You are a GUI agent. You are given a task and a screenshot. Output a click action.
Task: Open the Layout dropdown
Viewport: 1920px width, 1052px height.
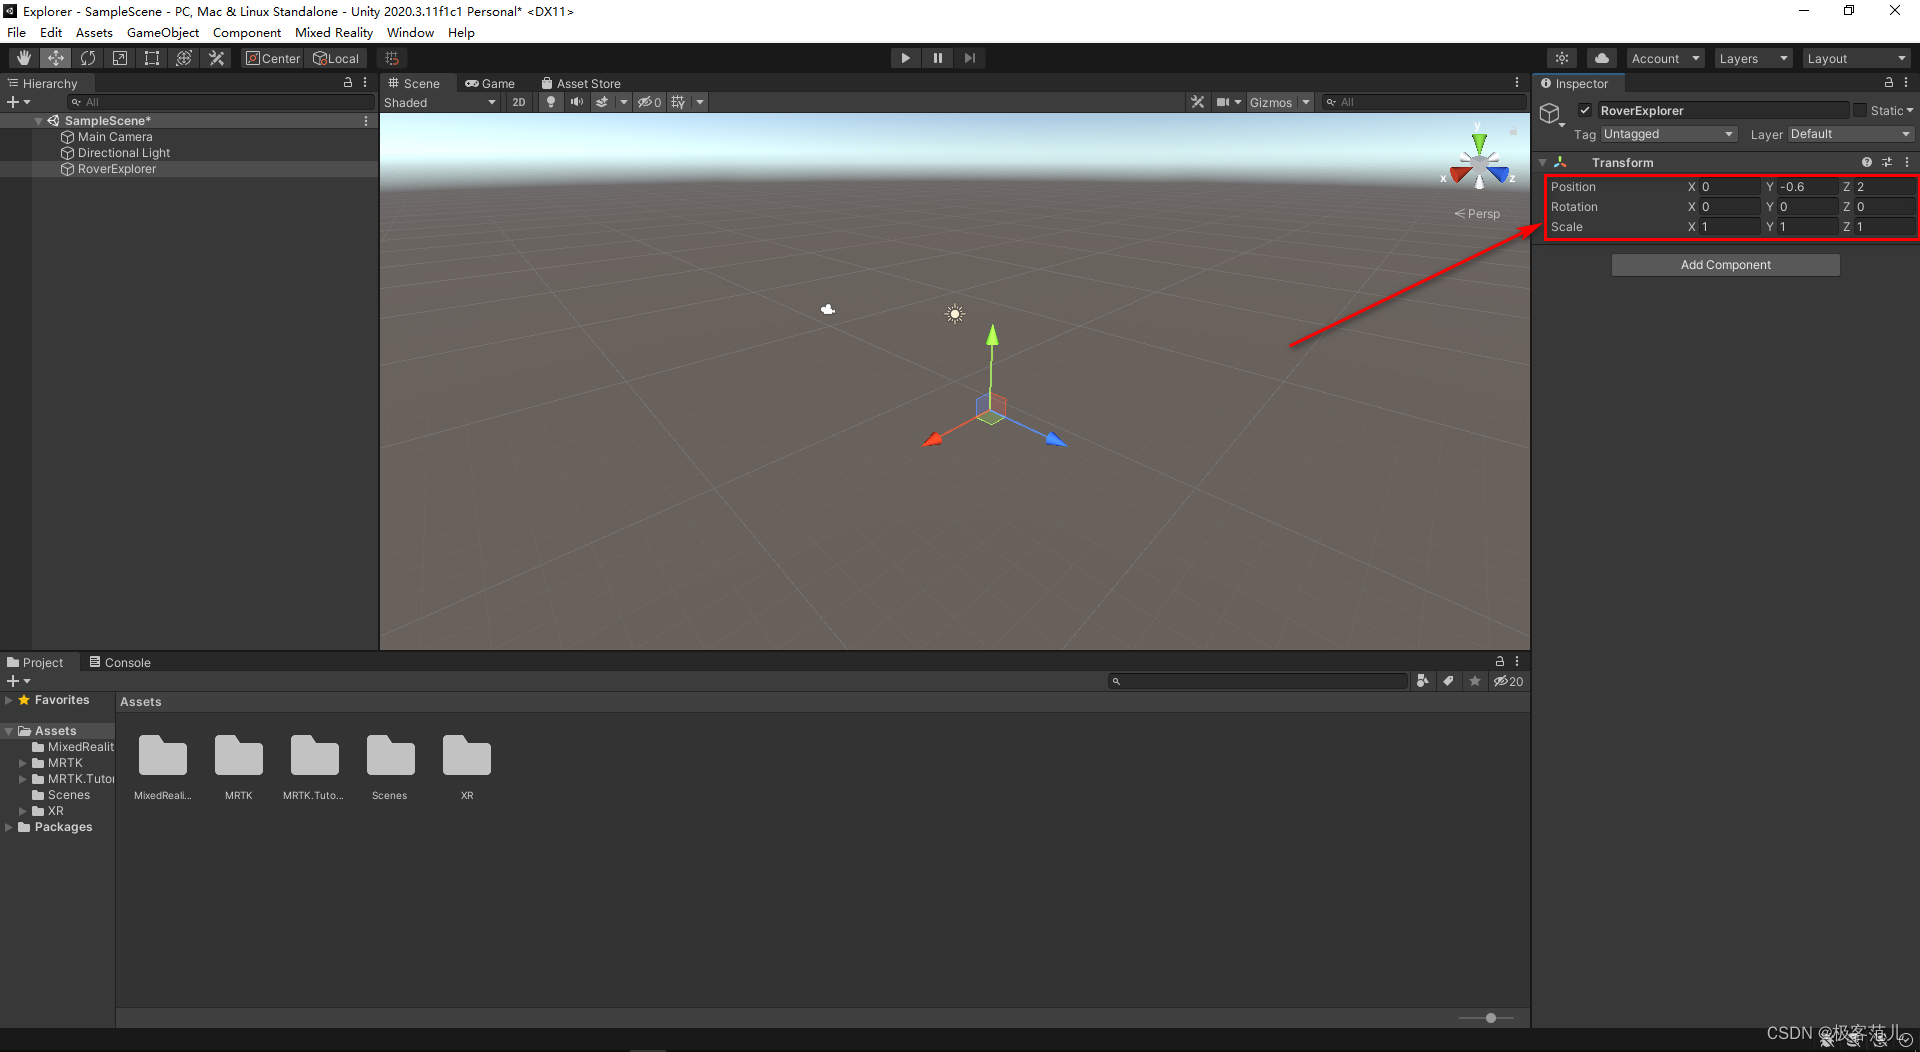coord(1857,58)
